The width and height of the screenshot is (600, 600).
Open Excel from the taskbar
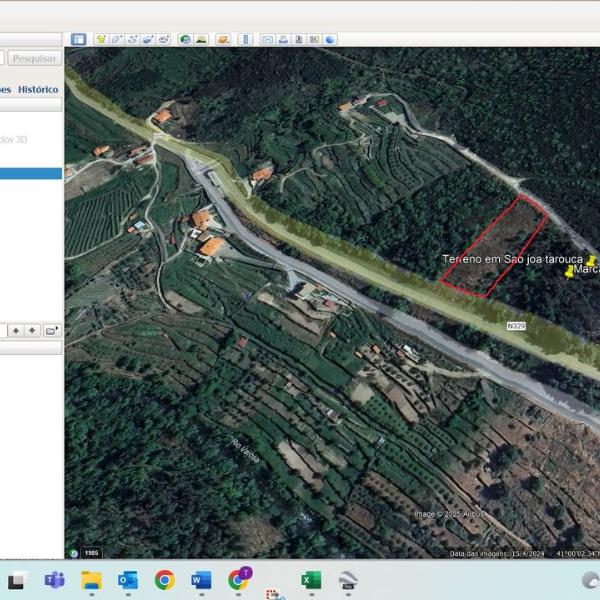pyautogui.click(x=311, y=580)
